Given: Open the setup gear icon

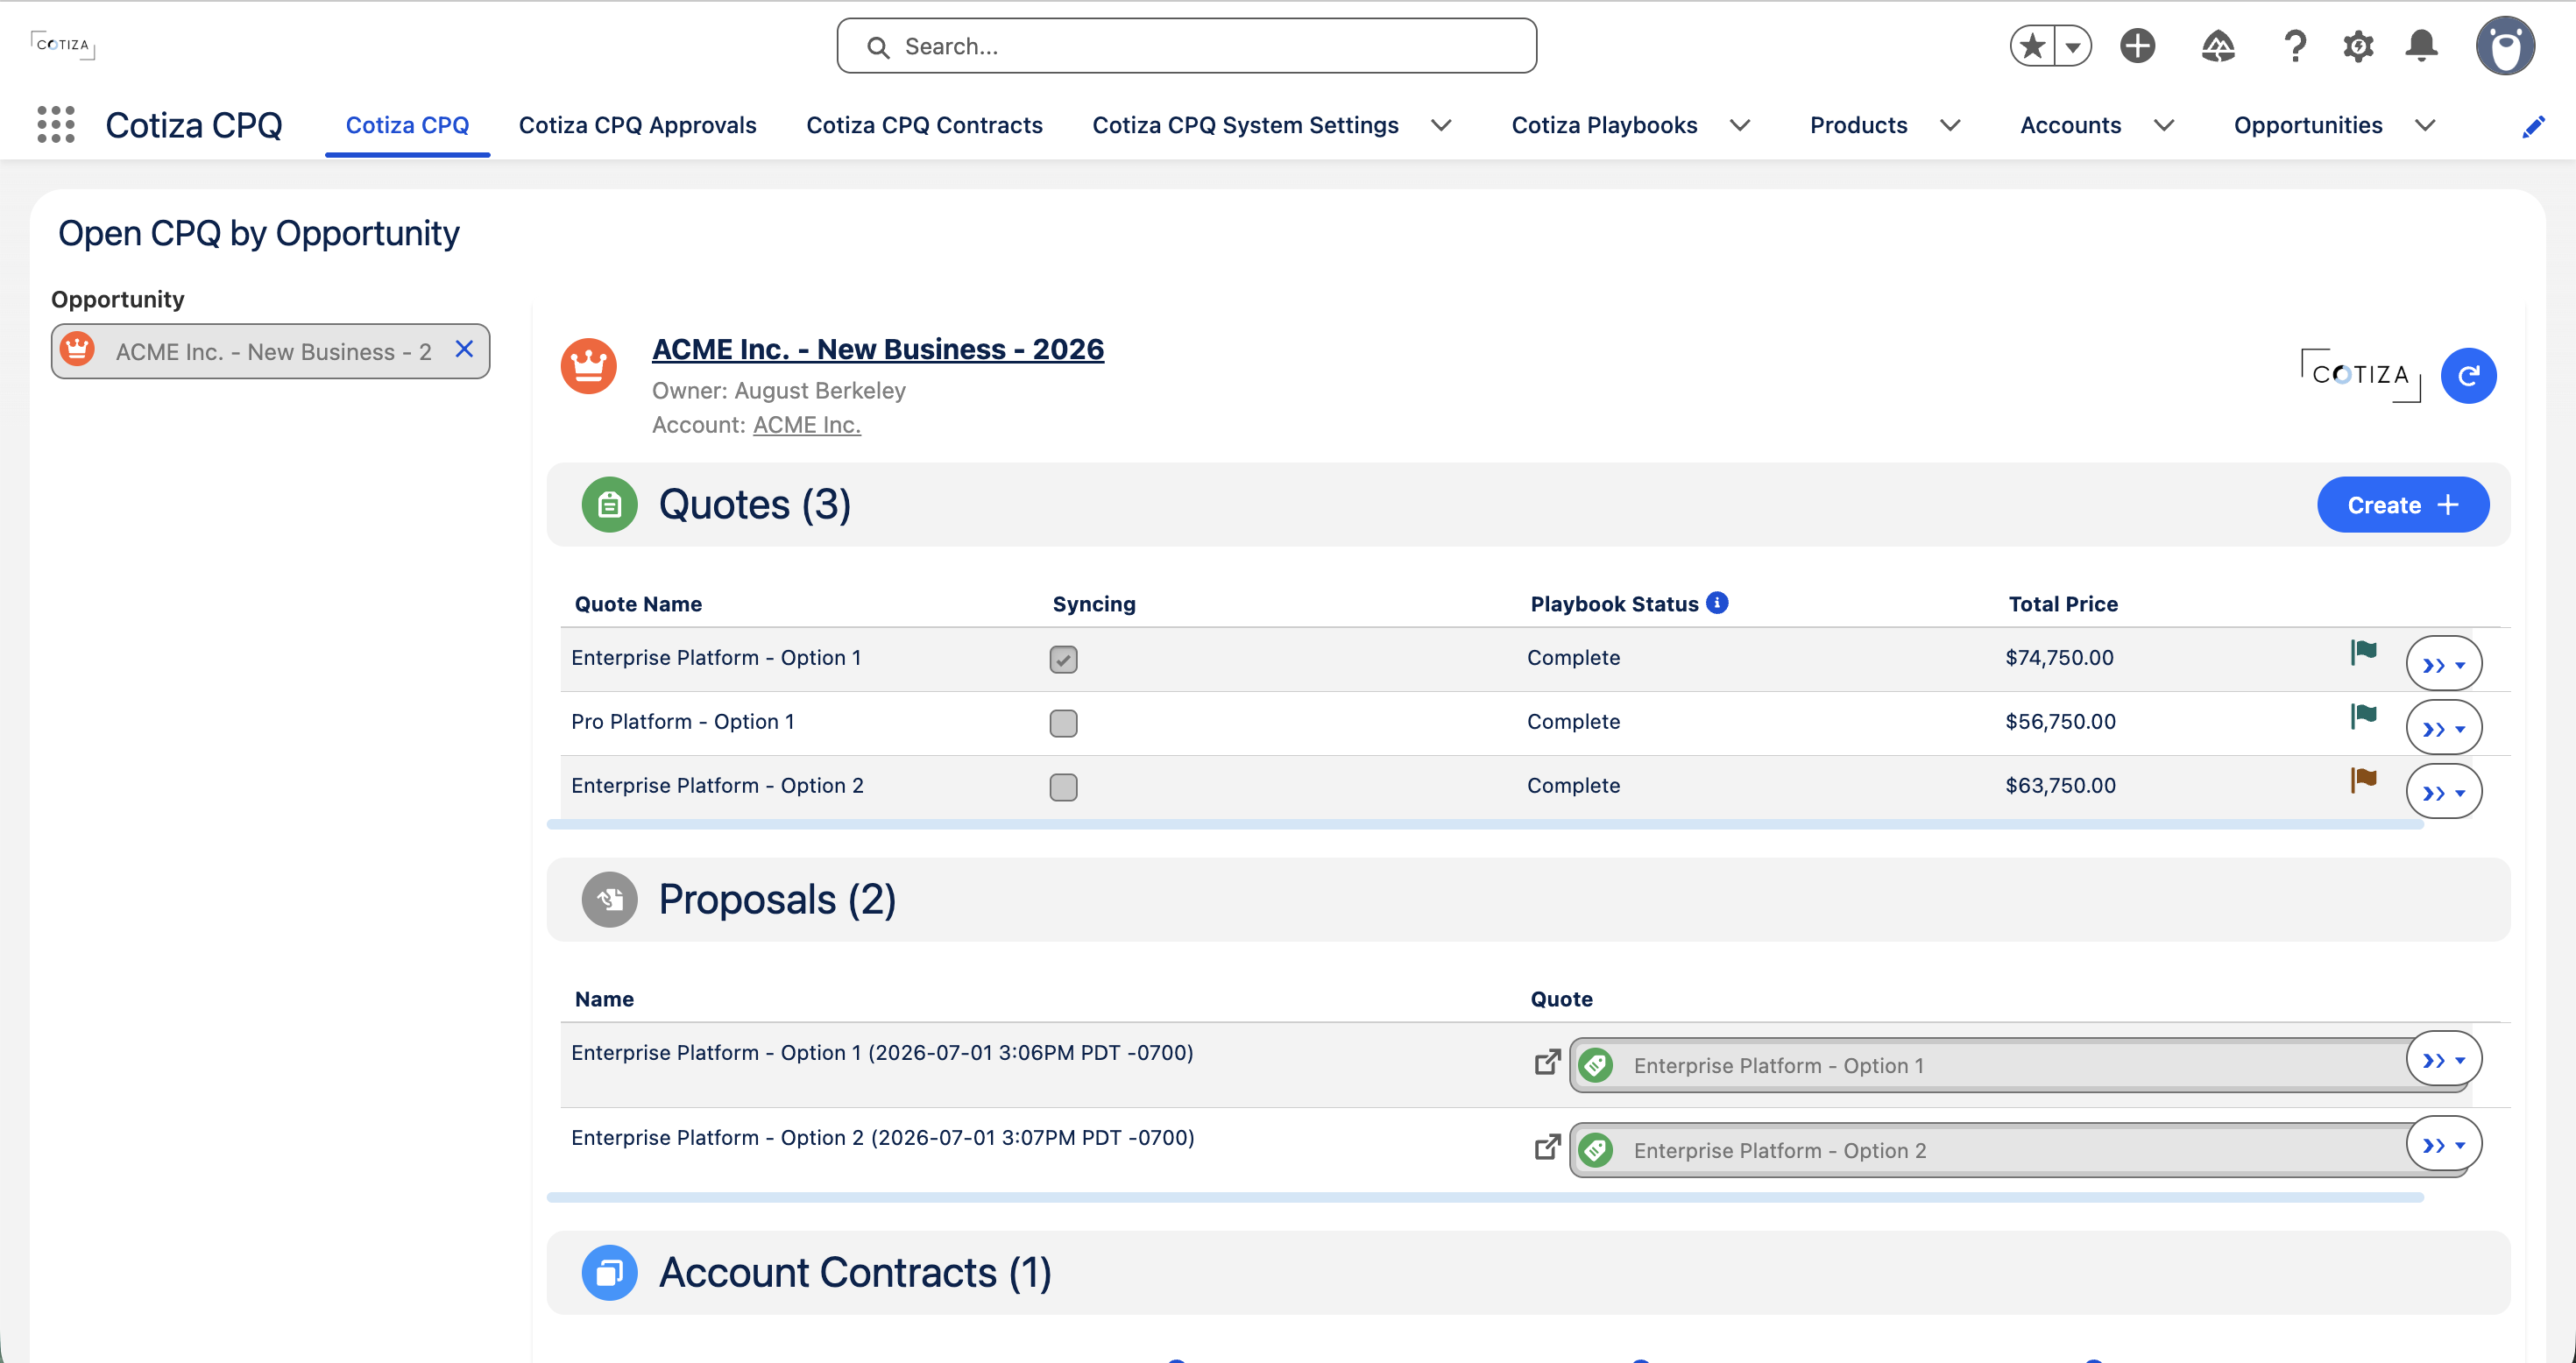Looking at the screenshot, I should 2358,46.
